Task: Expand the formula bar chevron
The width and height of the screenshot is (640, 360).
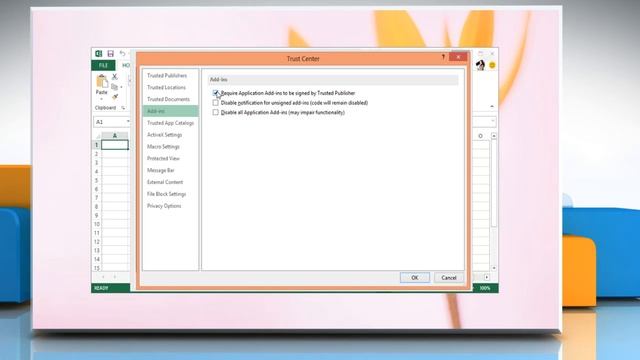Action: pos(493,121)
